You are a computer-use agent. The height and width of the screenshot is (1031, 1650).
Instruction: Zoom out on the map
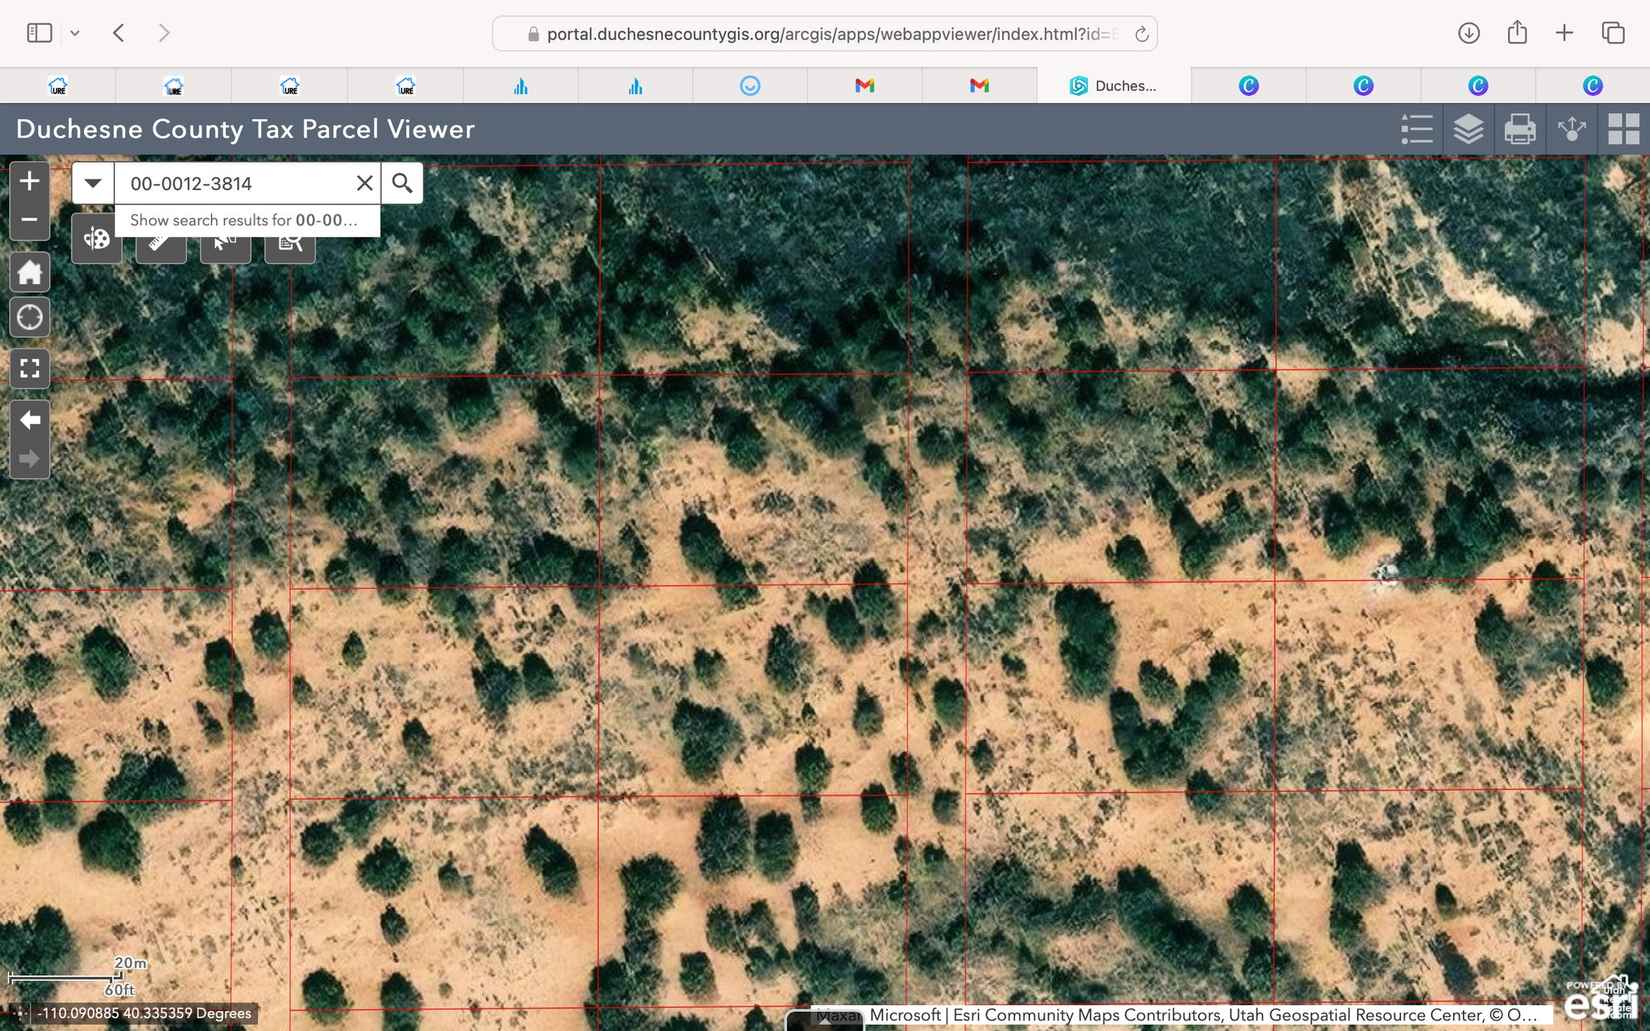pyautogui.click(x=29, y=220)
